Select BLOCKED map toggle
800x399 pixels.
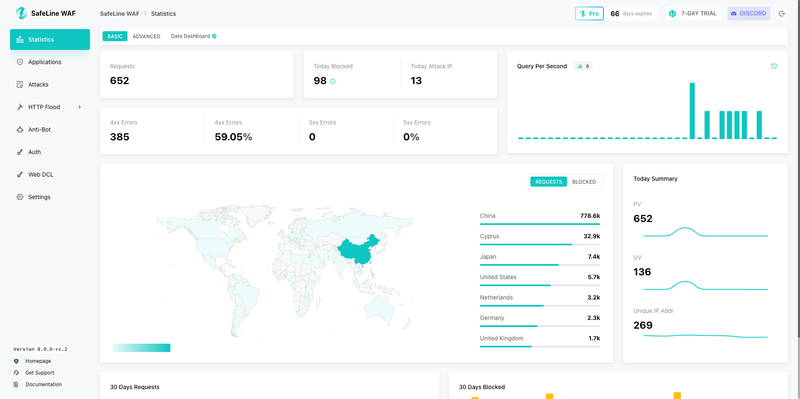click(x=584, y=182)
